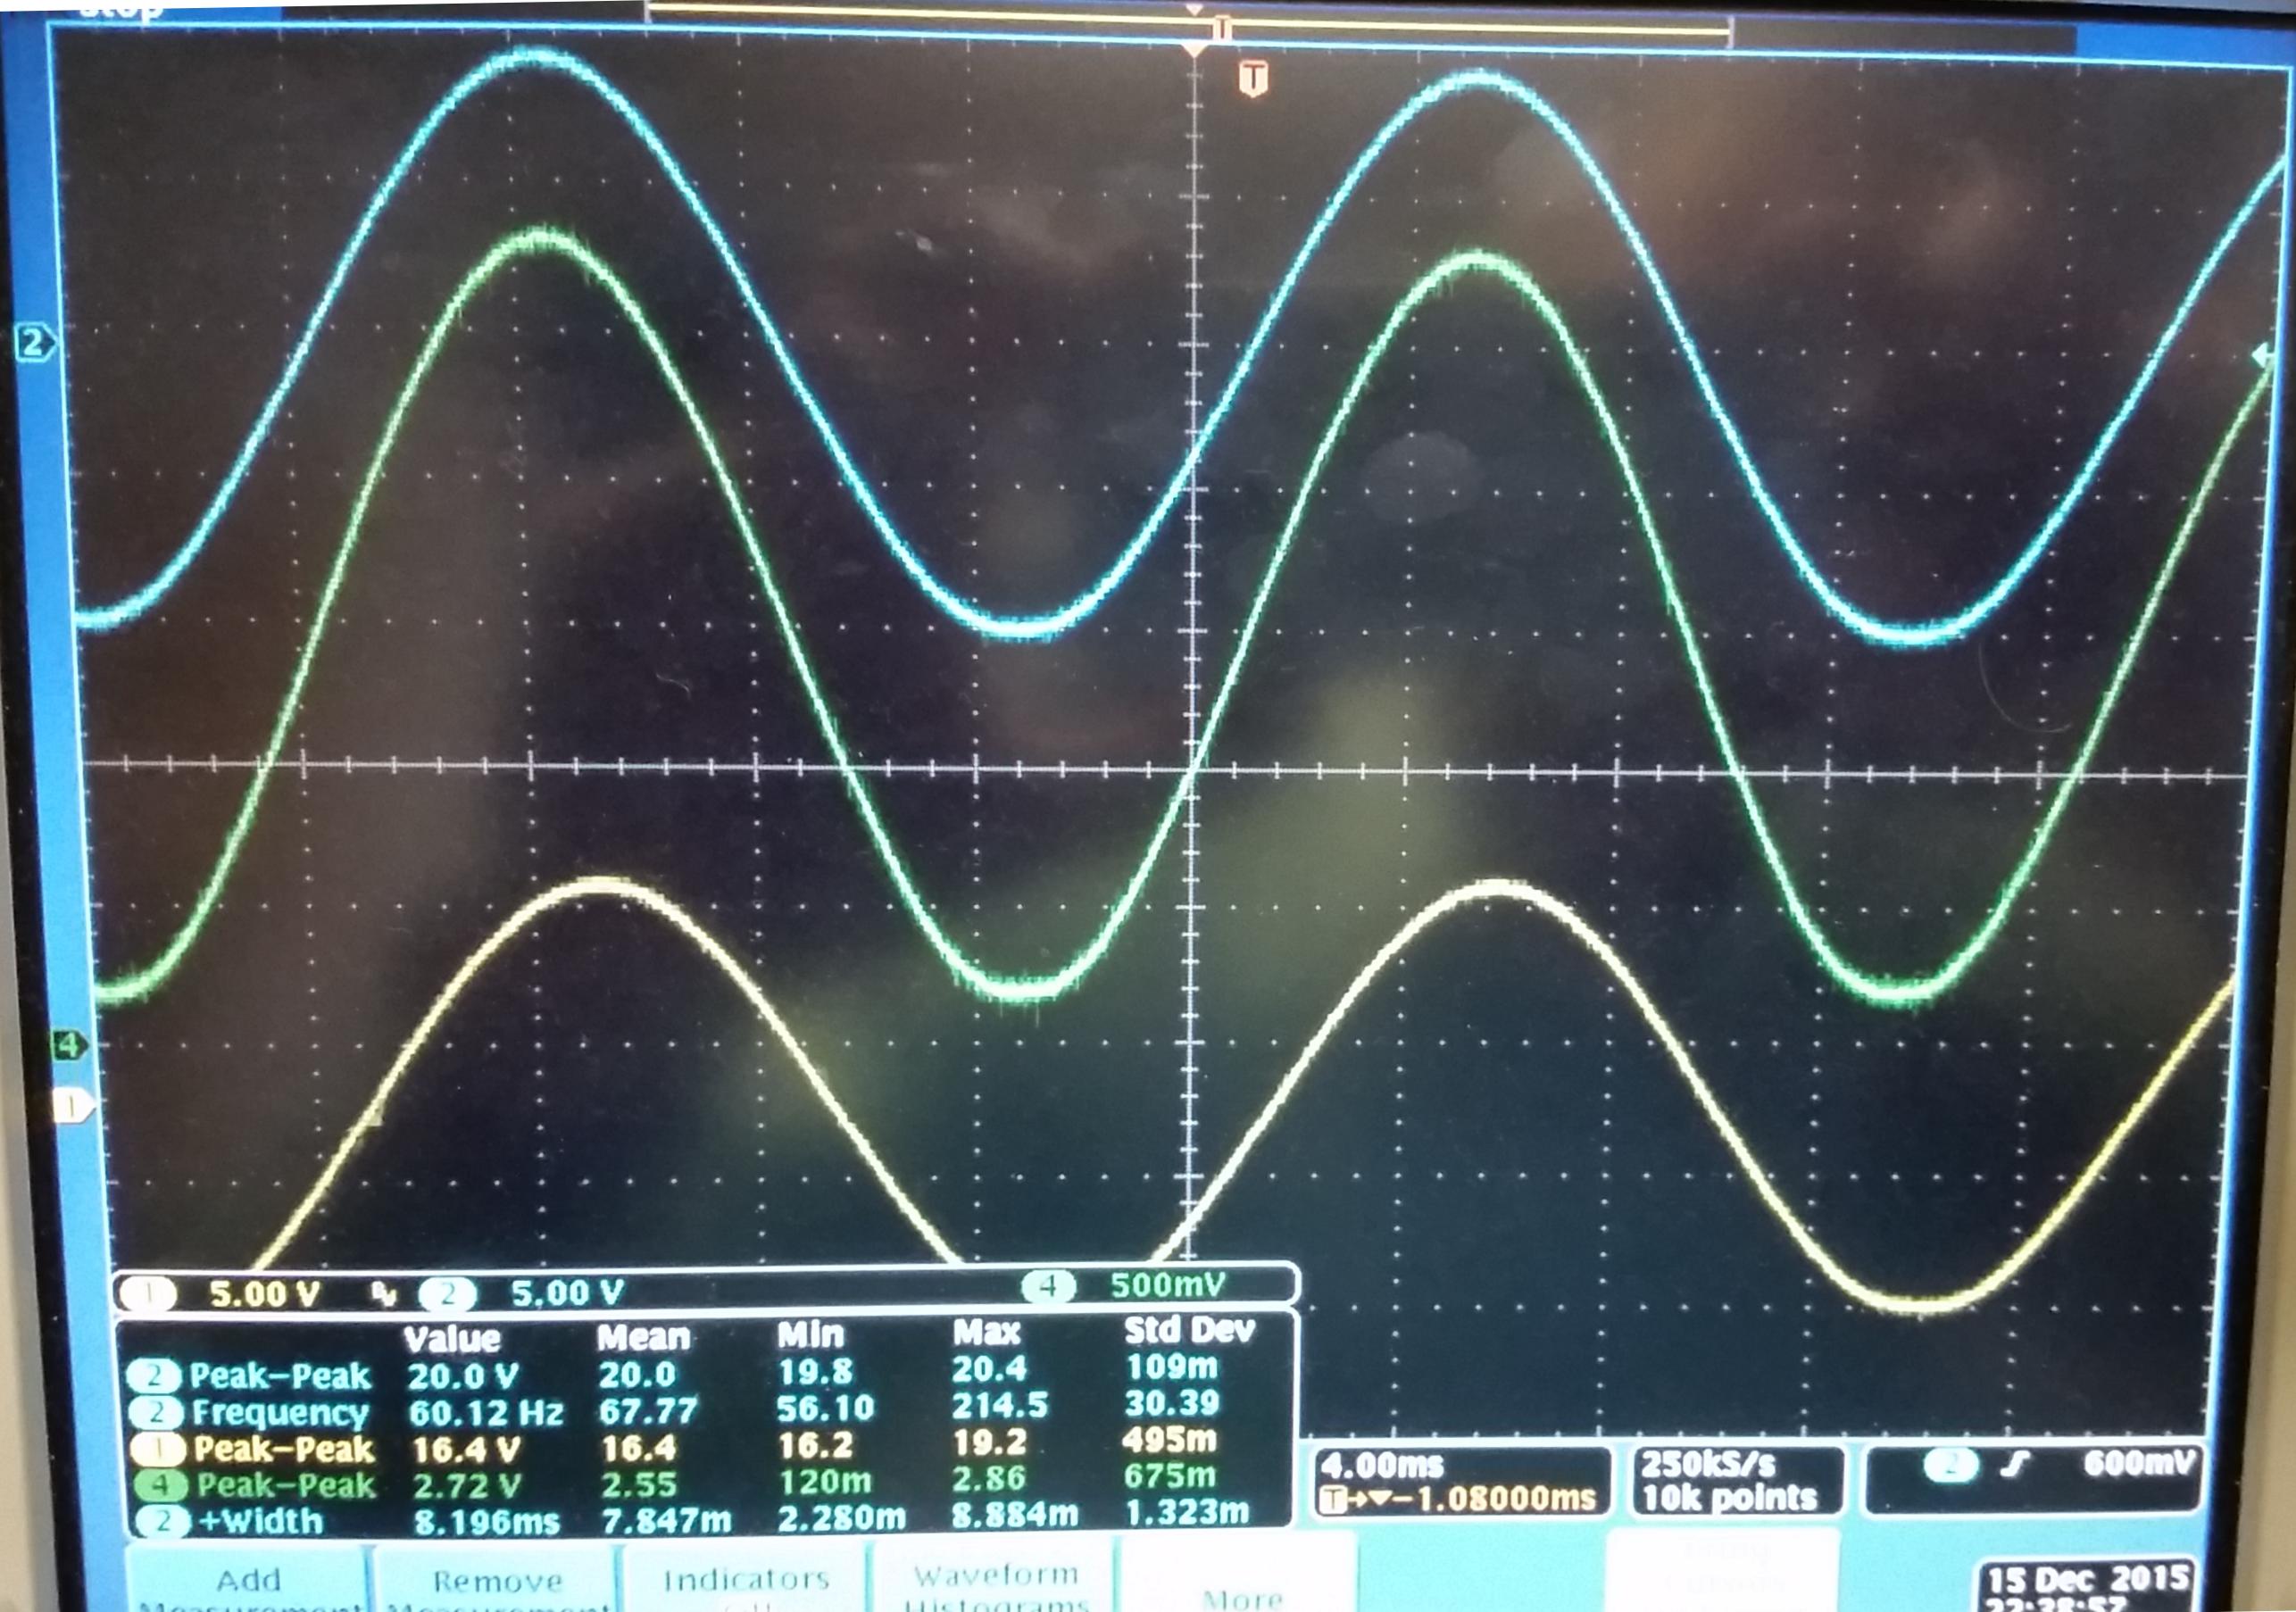Open the Indicators menu item
2296x1612 pixels.
click(x=746, y=1580)
